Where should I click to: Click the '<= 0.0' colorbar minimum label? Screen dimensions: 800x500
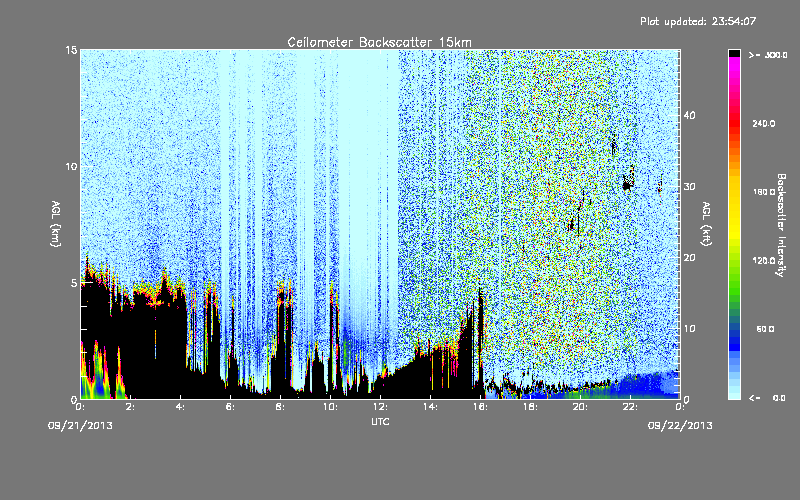click(767, 398)
